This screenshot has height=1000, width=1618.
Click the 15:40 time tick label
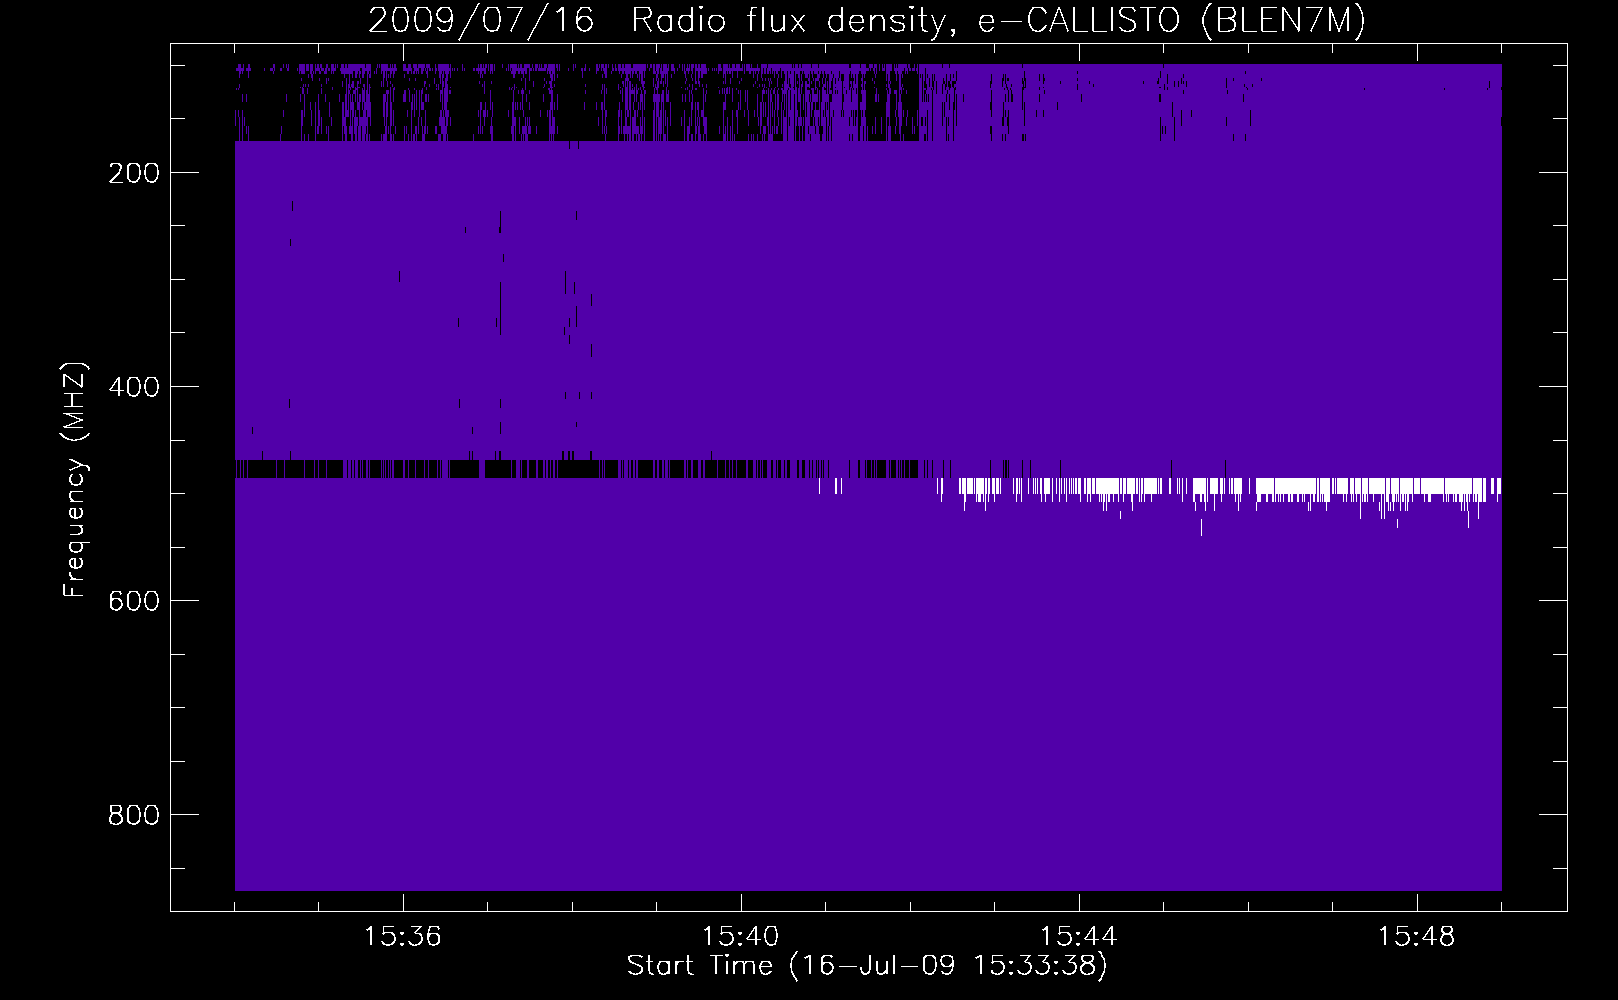click(x=741, y=937)
